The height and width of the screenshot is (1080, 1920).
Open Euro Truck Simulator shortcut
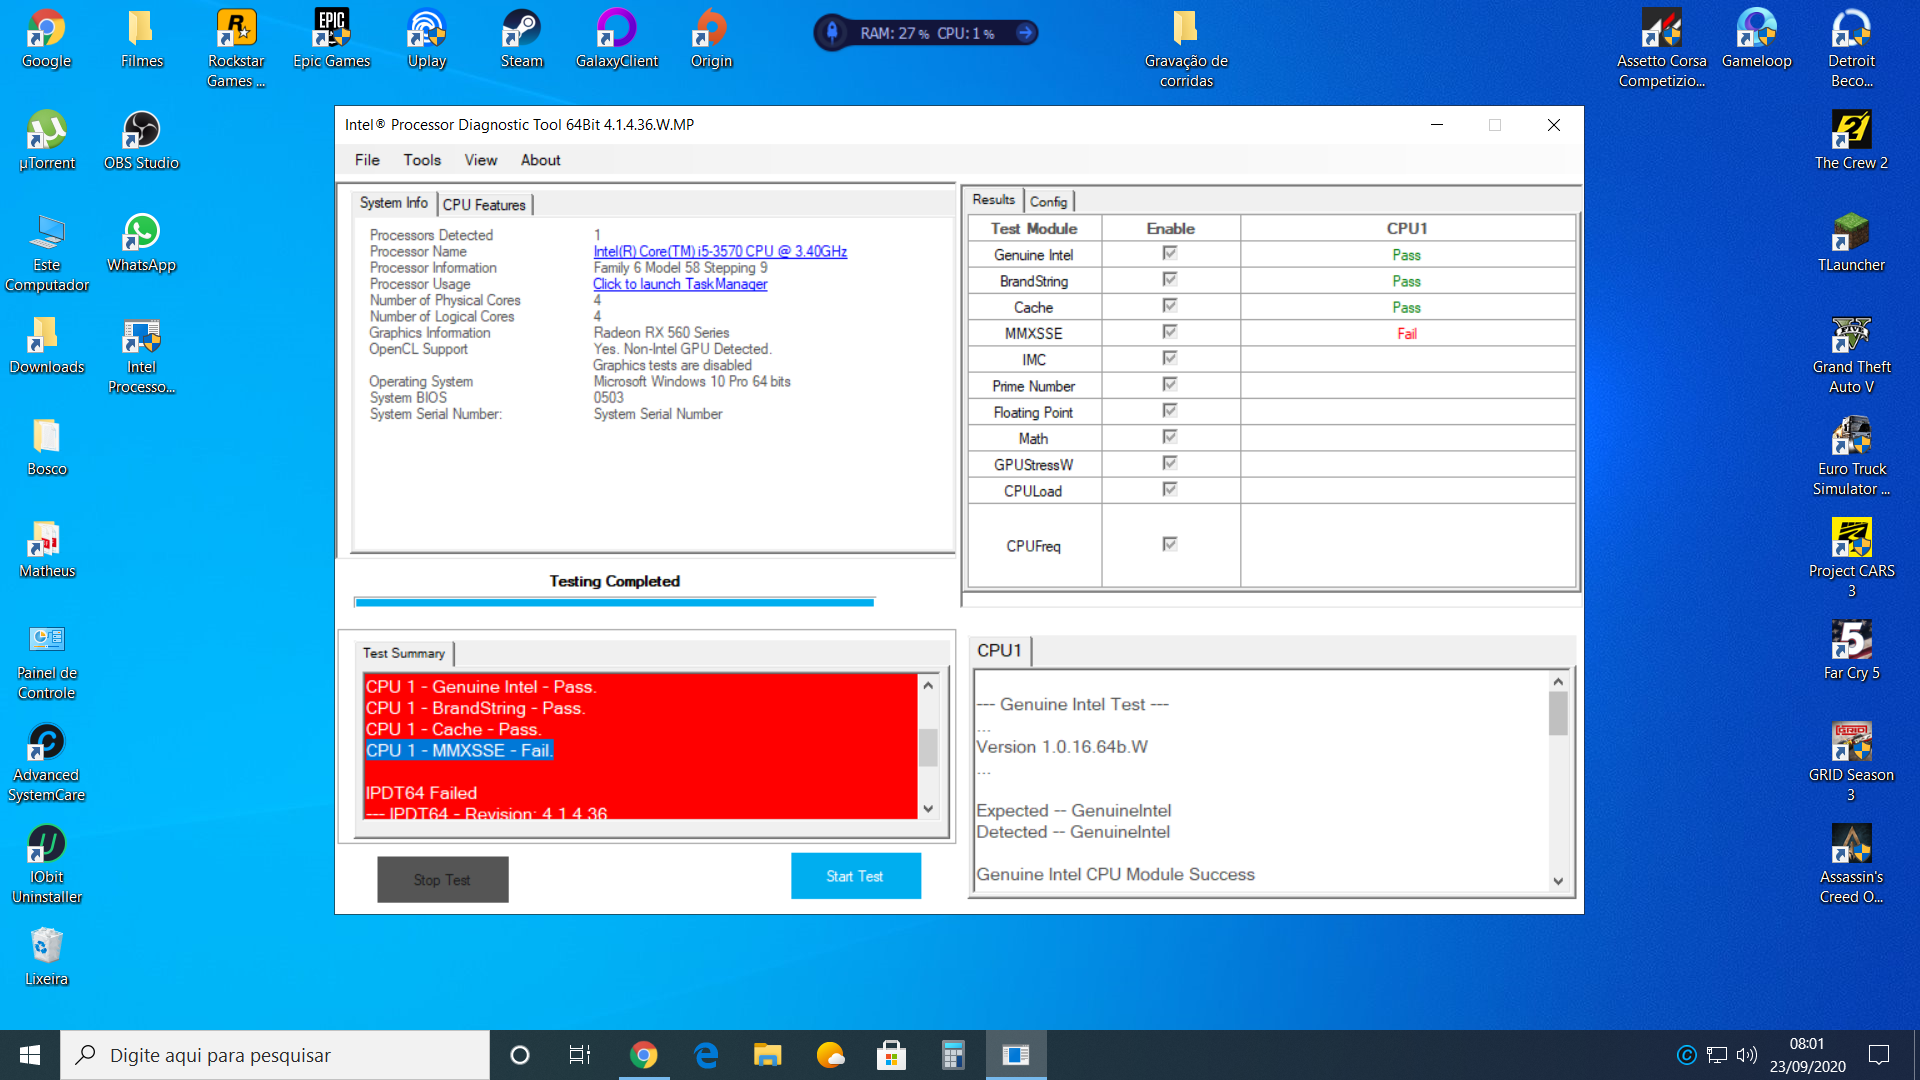pyautogui.click(x=1851, y=458)
